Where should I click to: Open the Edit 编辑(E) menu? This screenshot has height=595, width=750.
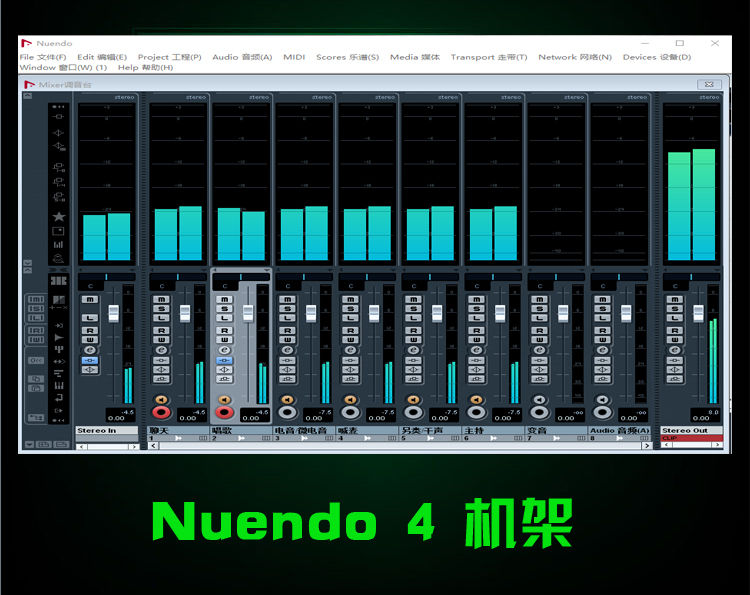click(102, 57)
